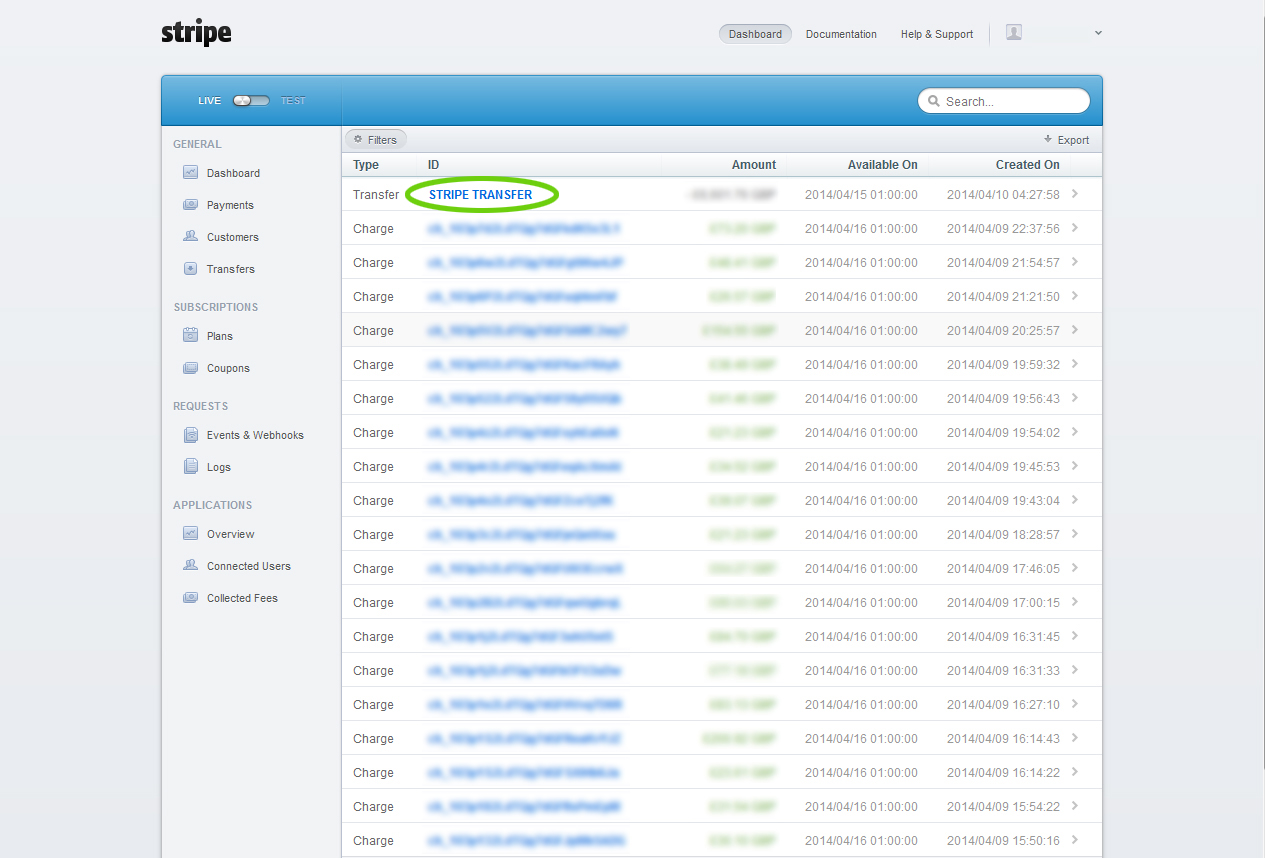This screenshot has width=1265, height=858.
Task: Click the user avatar icon
Action: 1014,32
